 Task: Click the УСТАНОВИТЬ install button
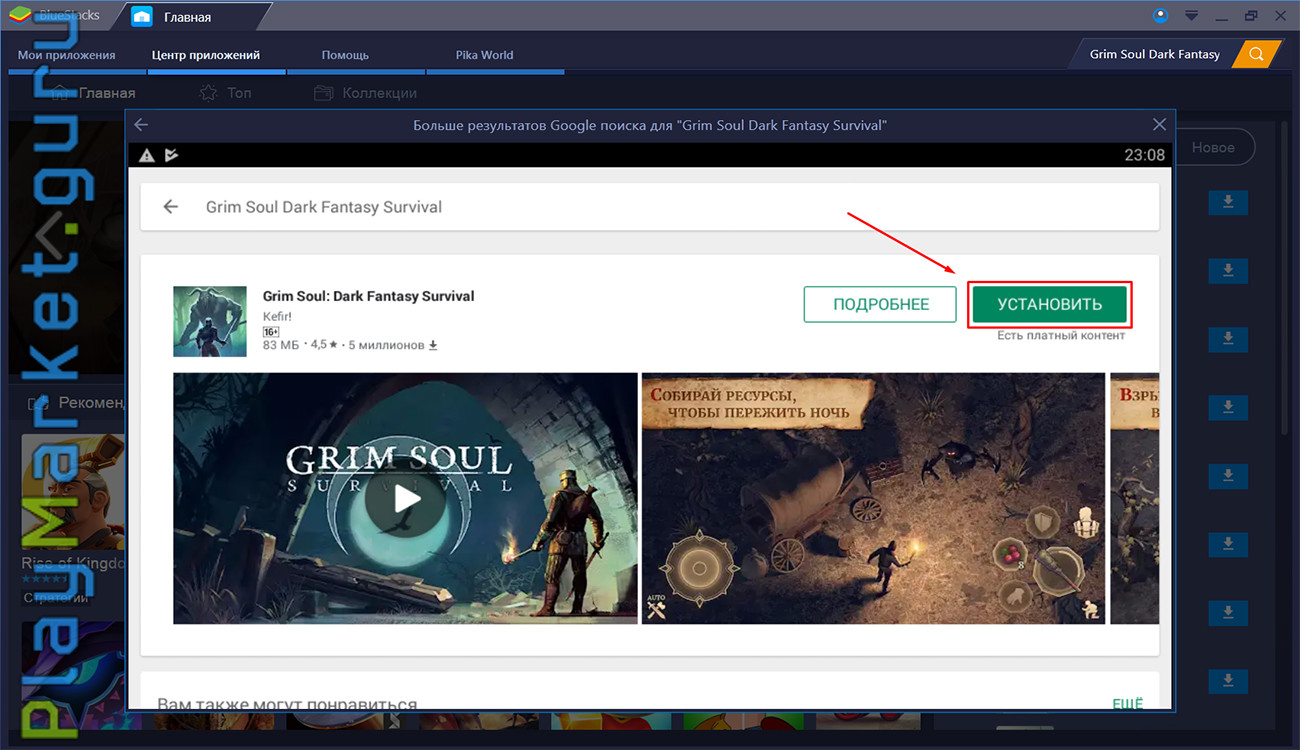click(1050, 305)
